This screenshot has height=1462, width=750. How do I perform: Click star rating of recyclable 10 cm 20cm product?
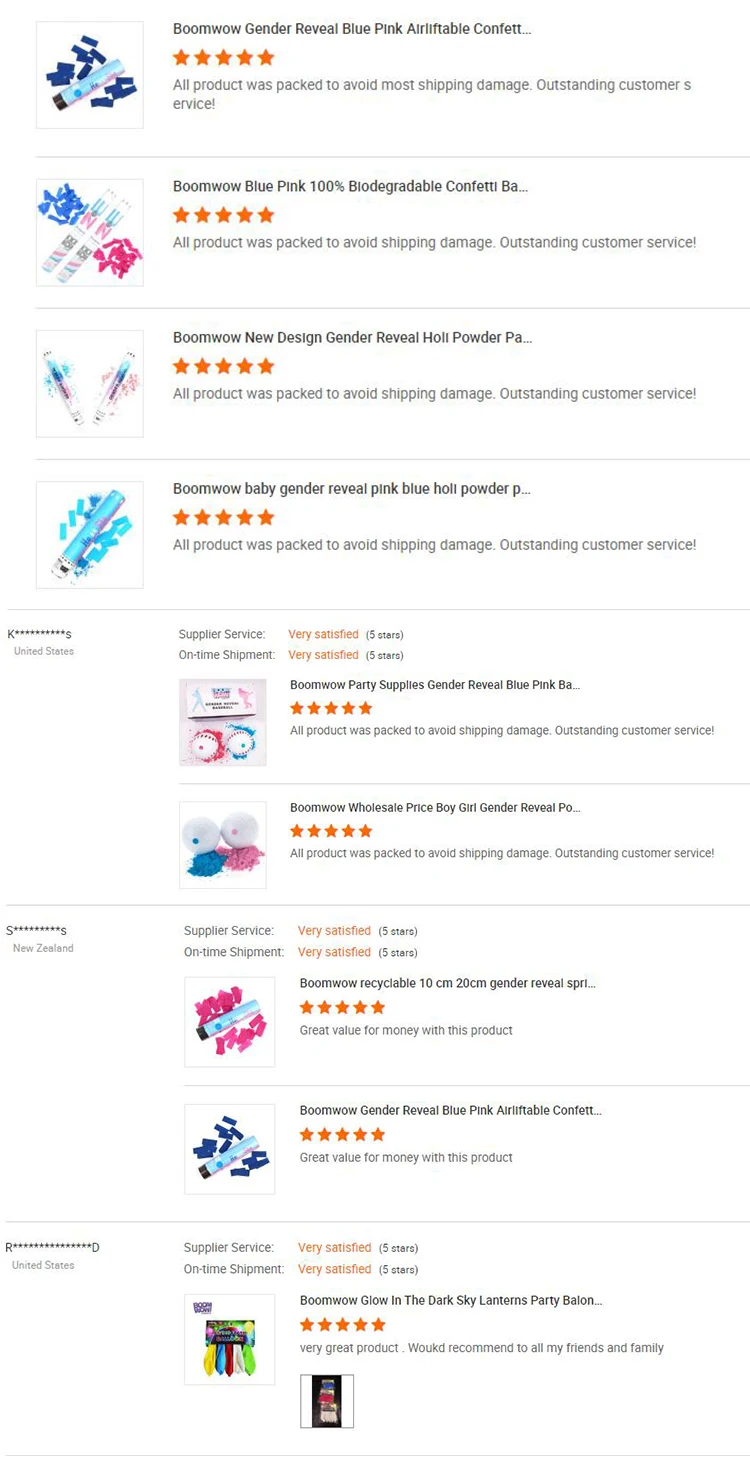pos(342,1007)
